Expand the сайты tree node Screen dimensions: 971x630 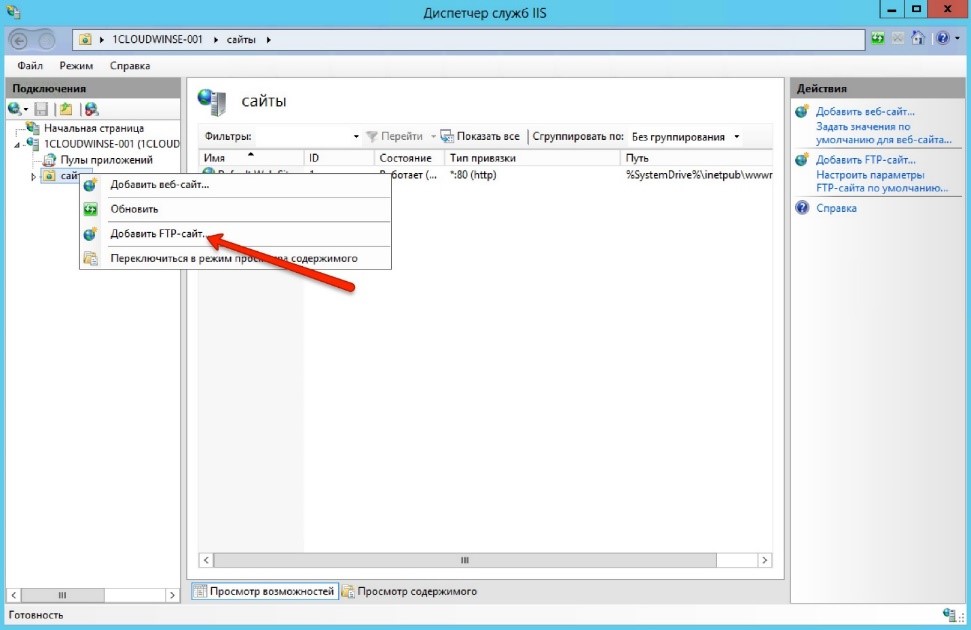(33, 177)
